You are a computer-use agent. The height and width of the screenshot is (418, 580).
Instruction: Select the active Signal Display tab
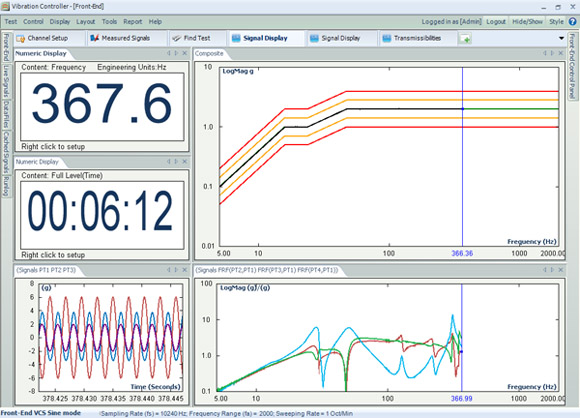point(265,38)
